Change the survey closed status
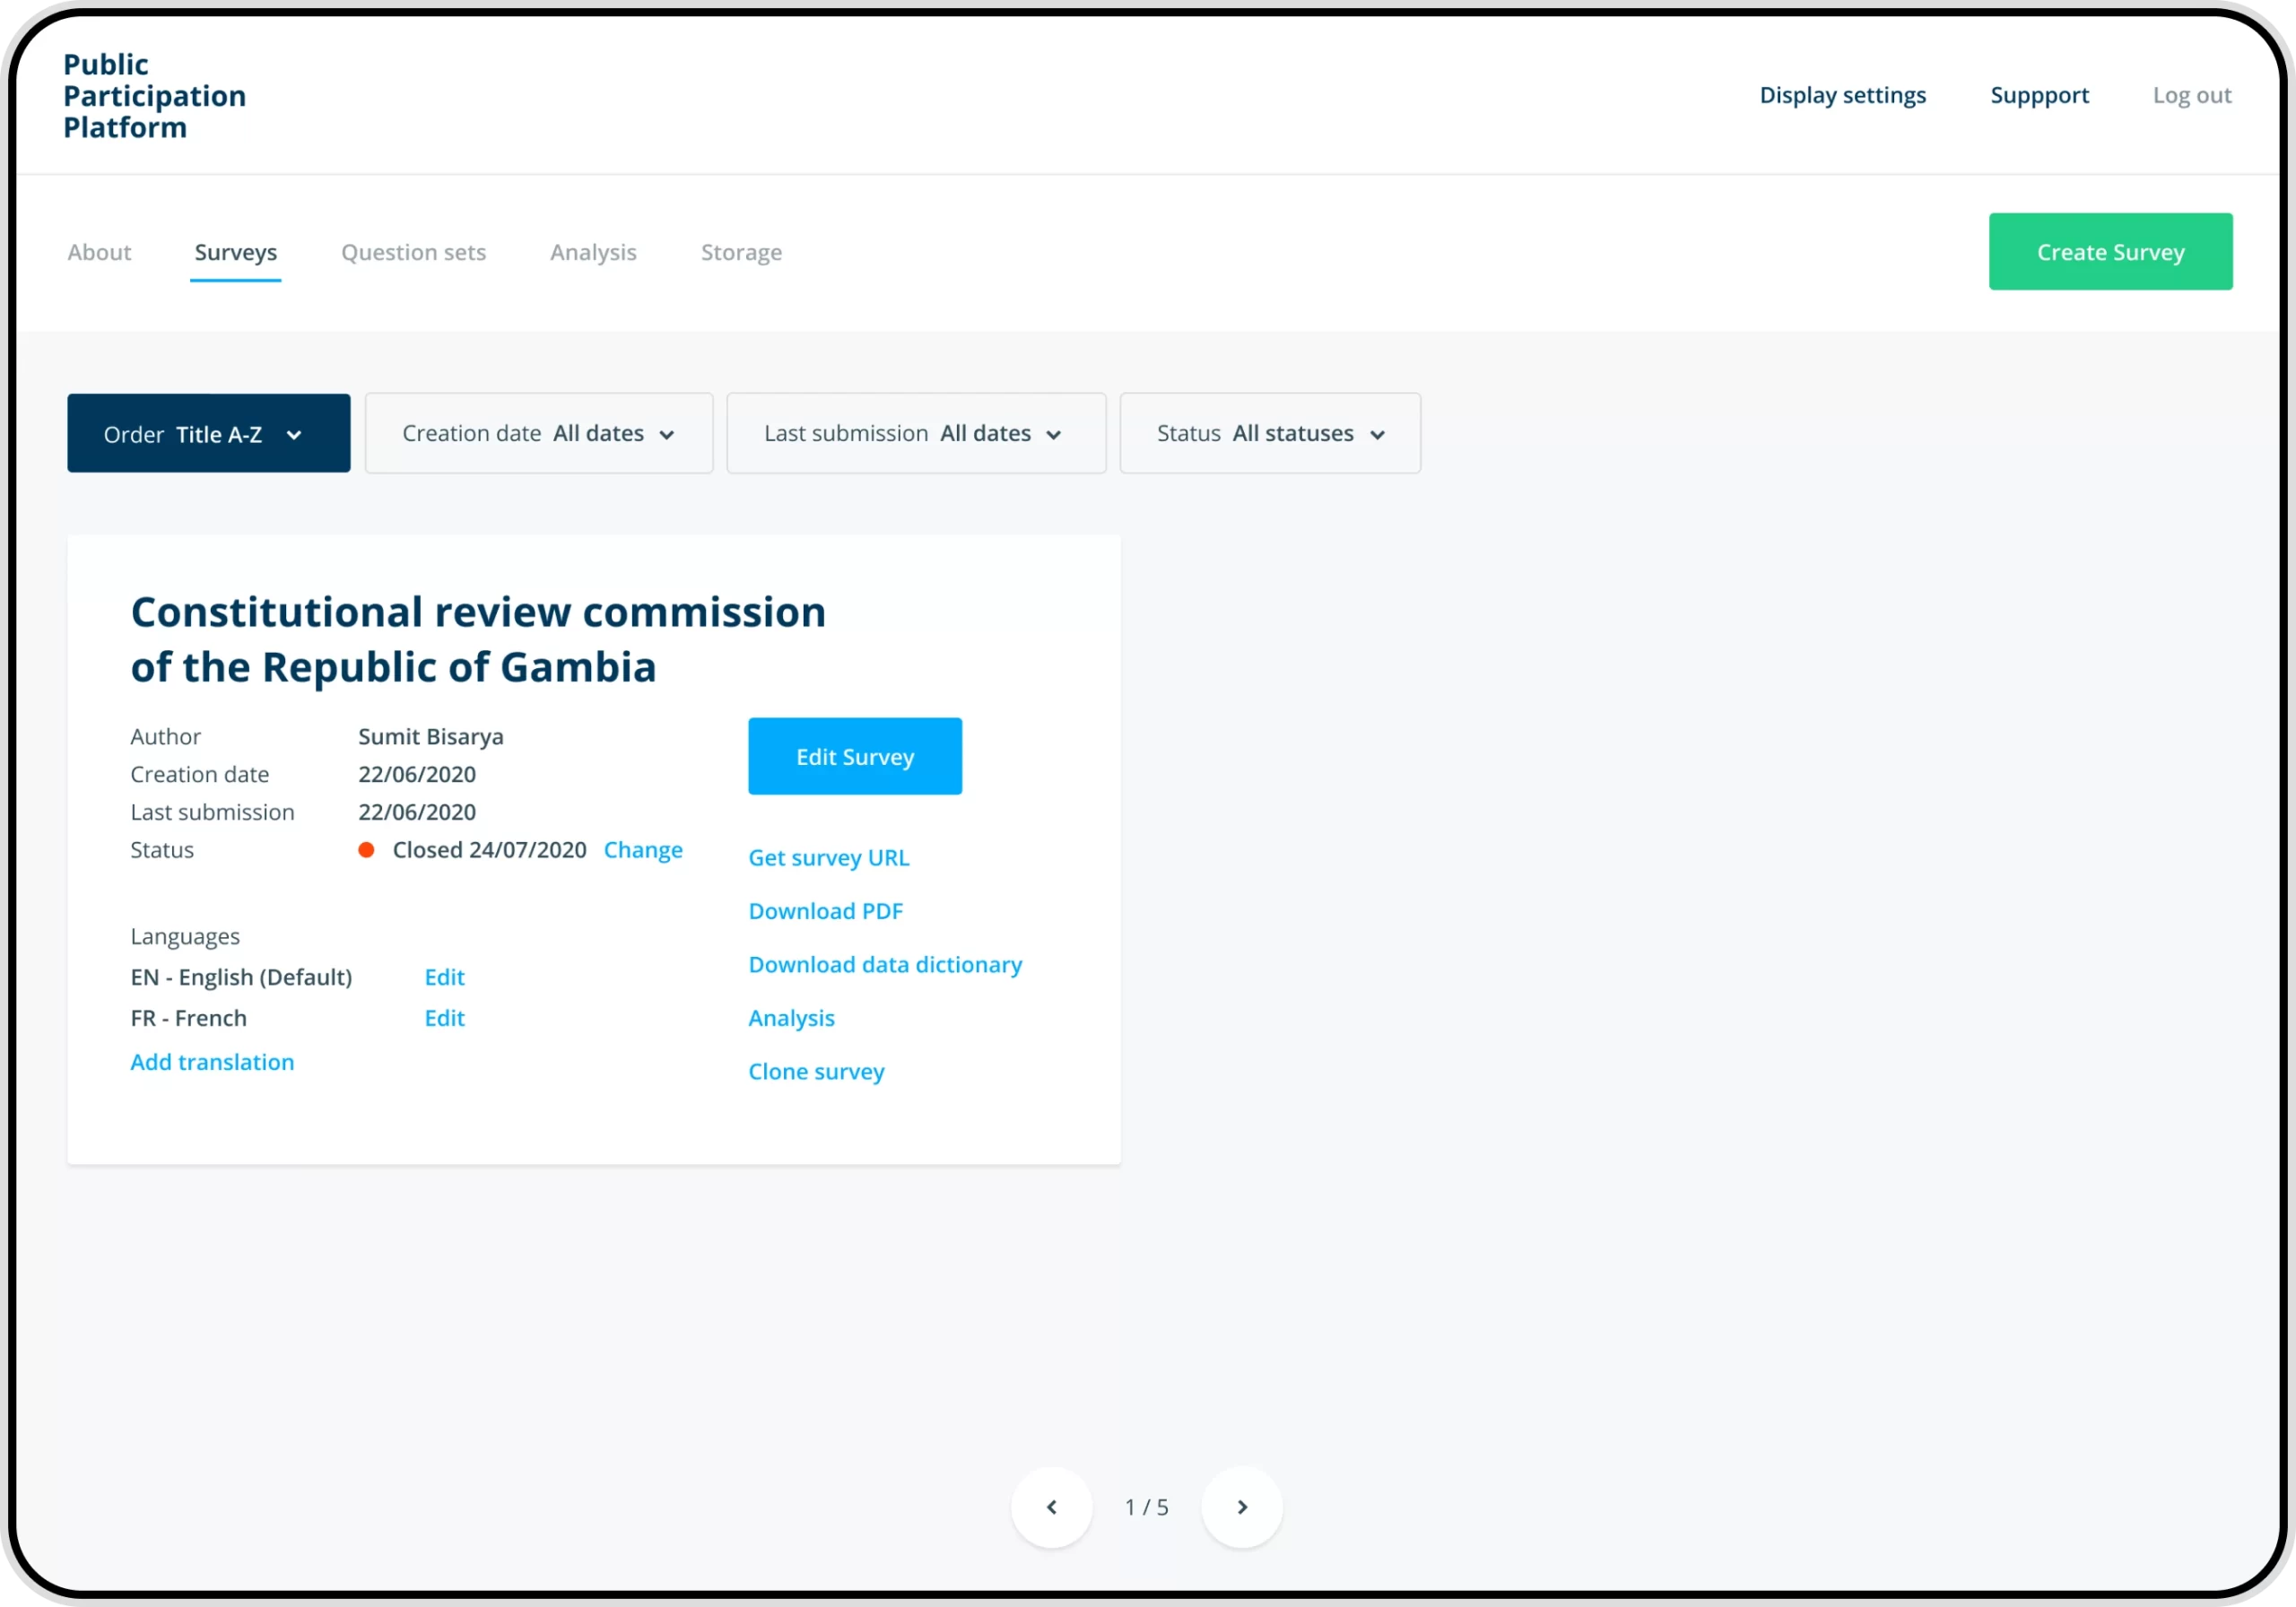The image size is (2296, 1607). point(643,850)
